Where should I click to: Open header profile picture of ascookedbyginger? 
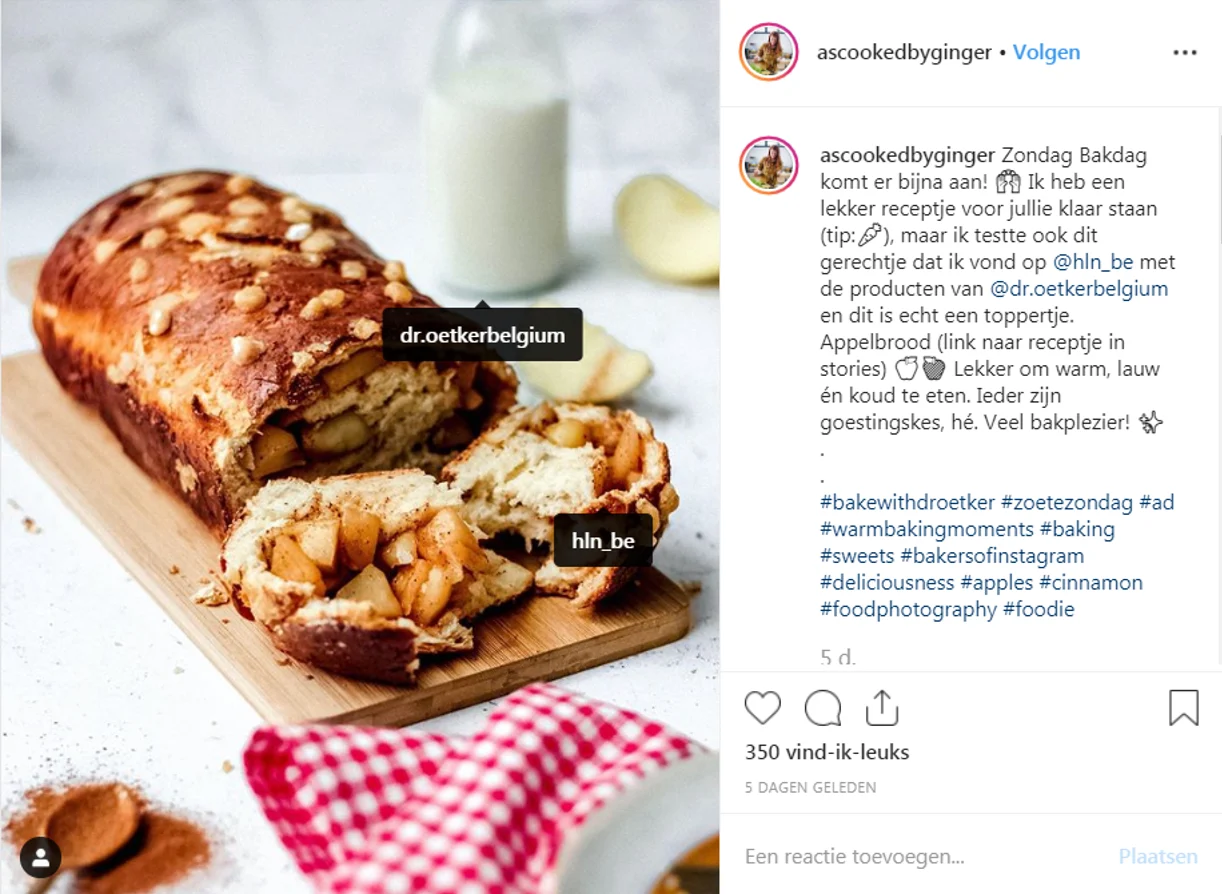coord(768,52)
